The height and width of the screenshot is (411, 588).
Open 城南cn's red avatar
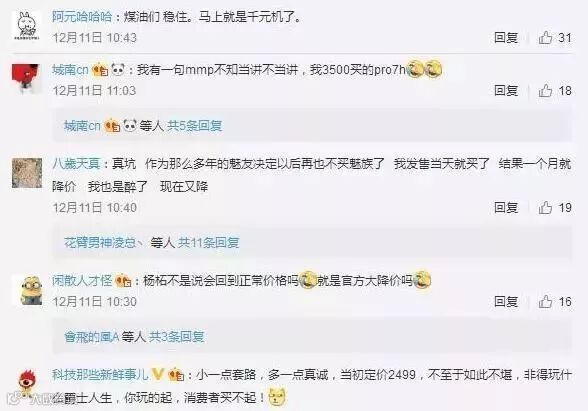[27, 79]
